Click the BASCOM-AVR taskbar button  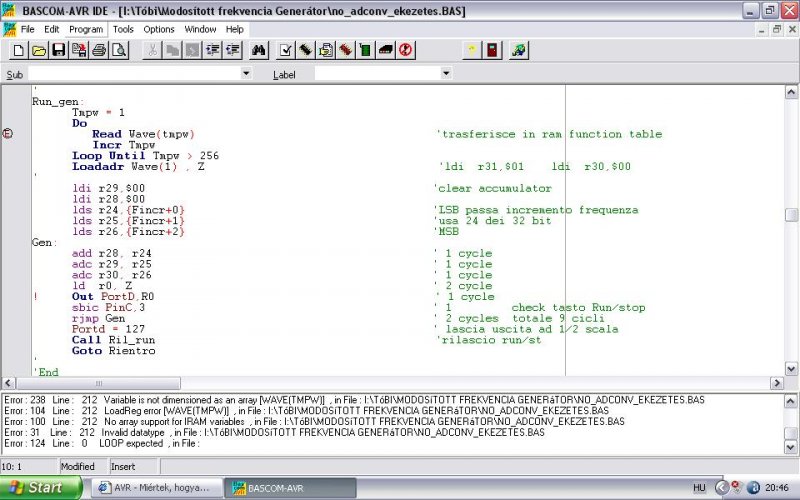click(x=290, y=488)
